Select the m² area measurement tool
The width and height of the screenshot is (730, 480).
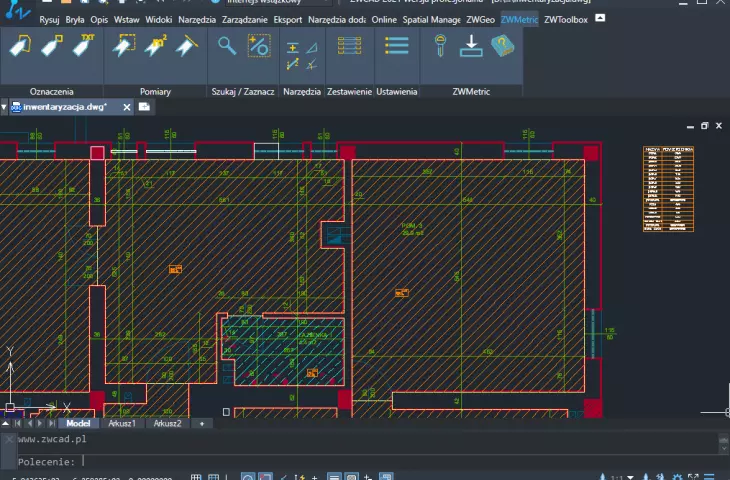pyautogui.click(x=155, y=46)
